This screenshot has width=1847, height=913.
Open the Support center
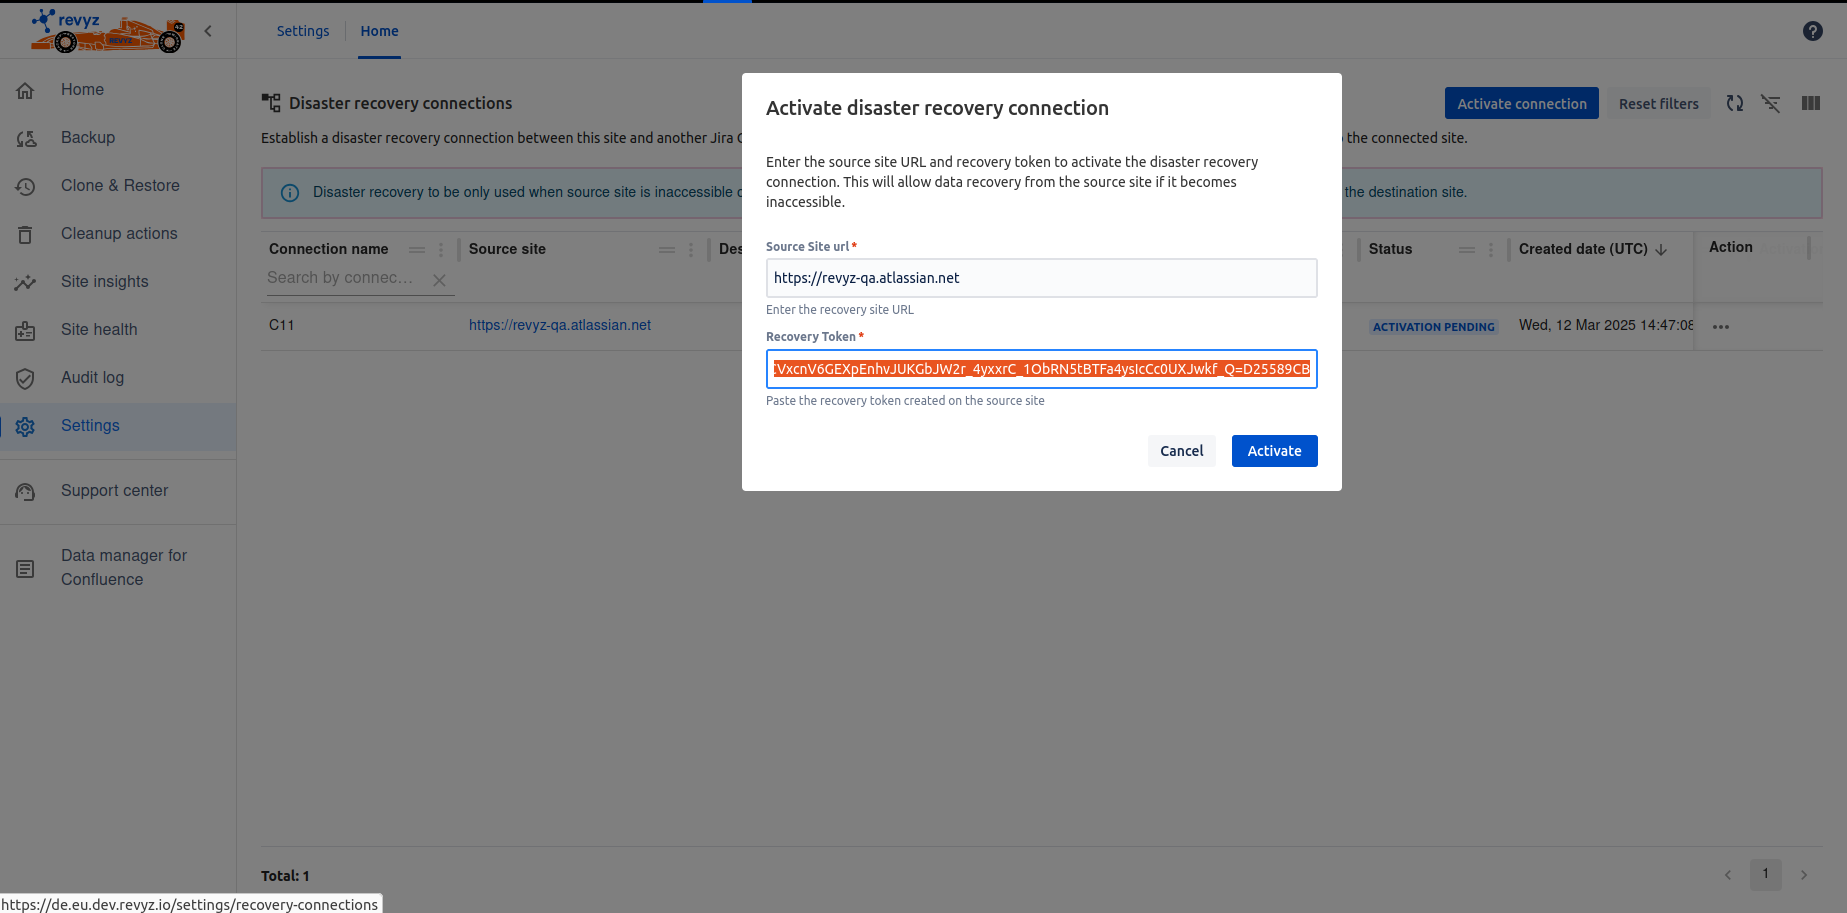(114, 490)
